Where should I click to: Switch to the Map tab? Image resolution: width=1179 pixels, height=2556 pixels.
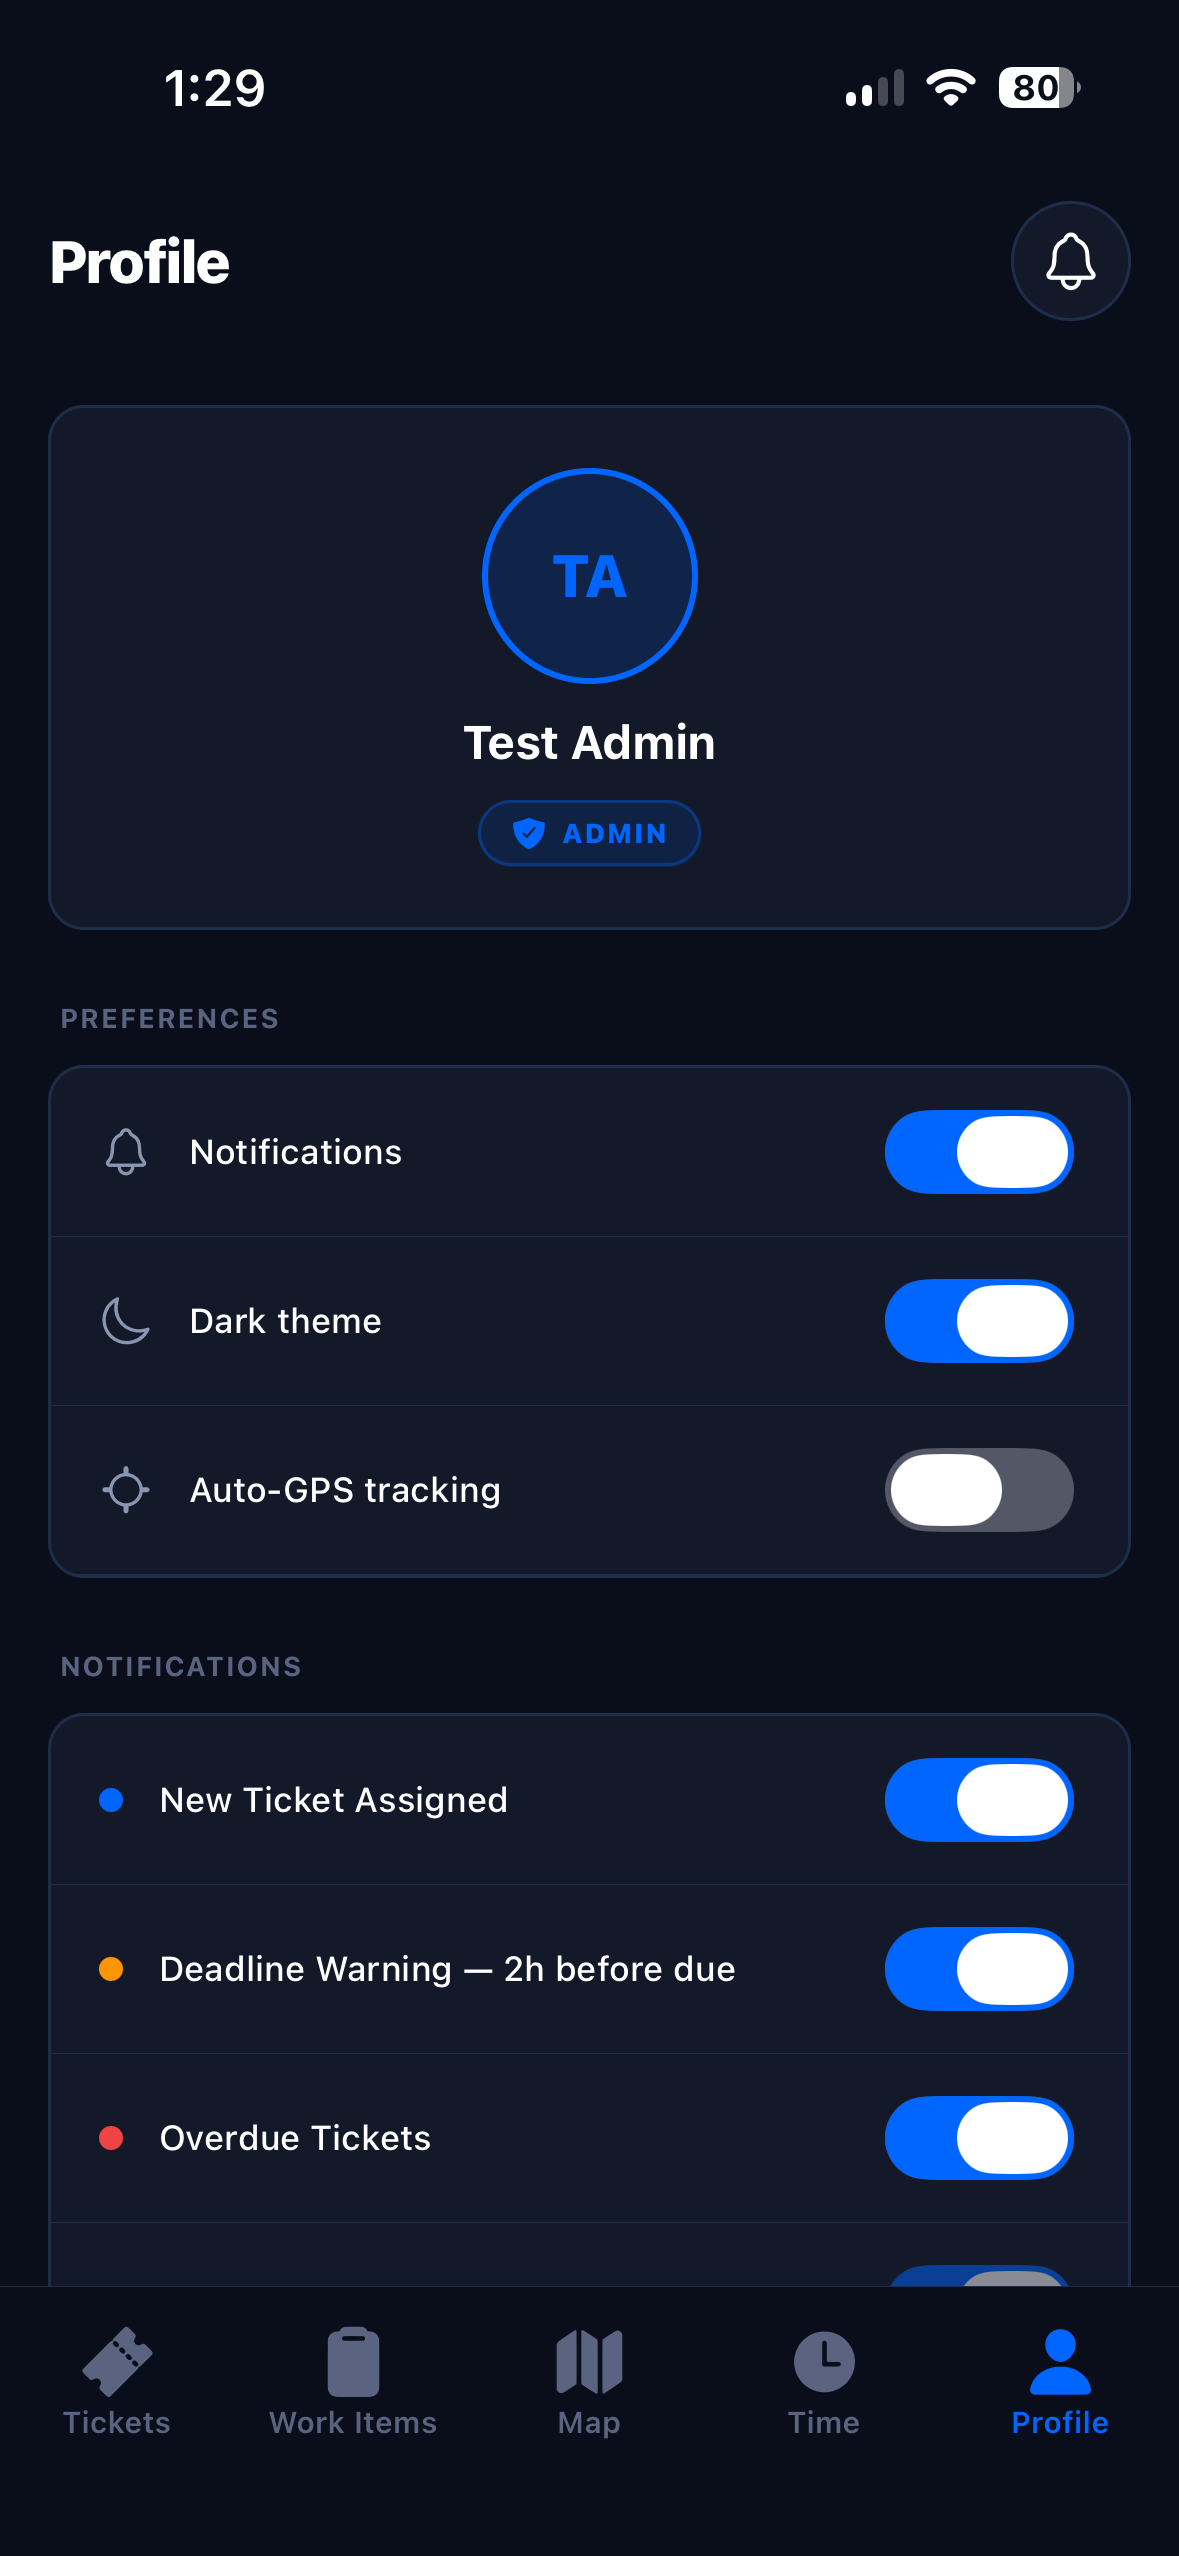pyautogui.click(x=589, y=2382)
